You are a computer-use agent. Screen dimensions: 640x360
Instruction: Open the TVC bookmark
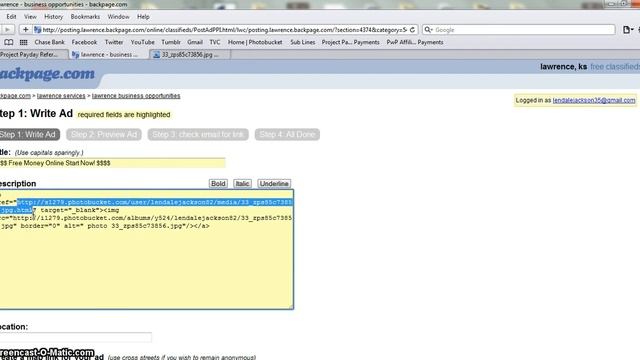(x=215, y=42)
